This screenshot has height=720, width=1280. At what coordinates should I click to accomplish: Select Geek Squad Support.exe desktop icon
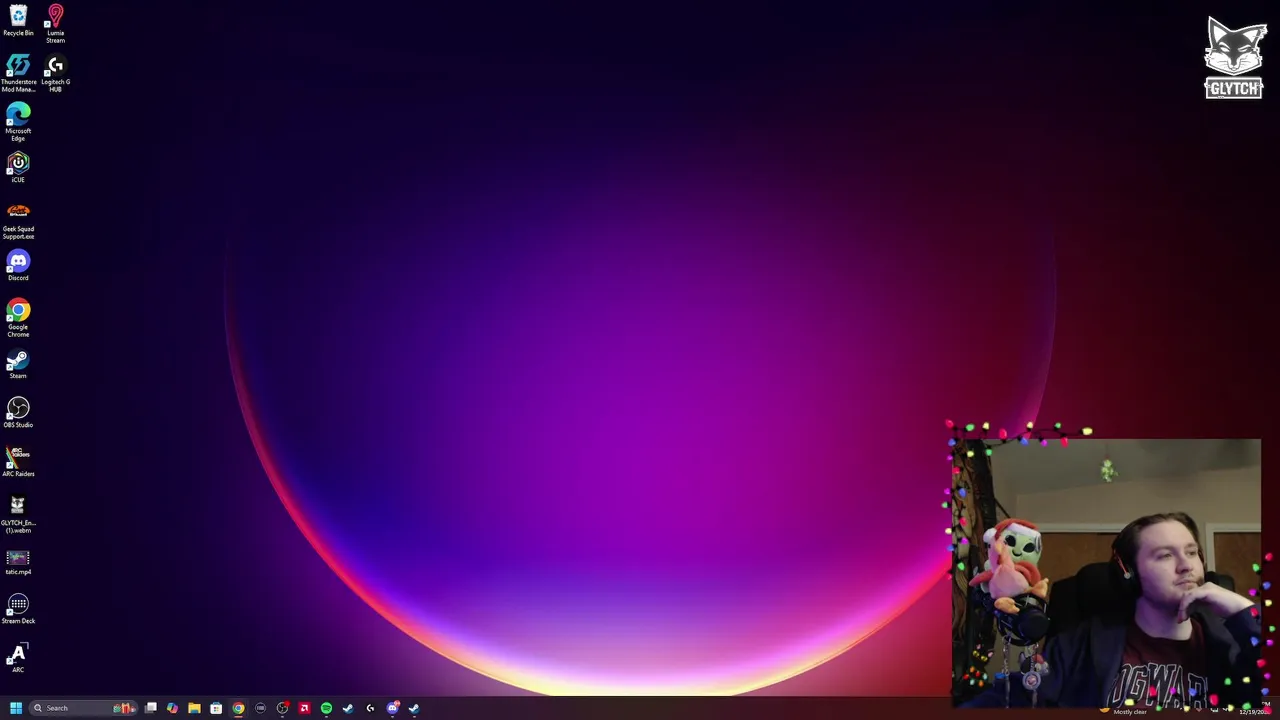point(18,220)
